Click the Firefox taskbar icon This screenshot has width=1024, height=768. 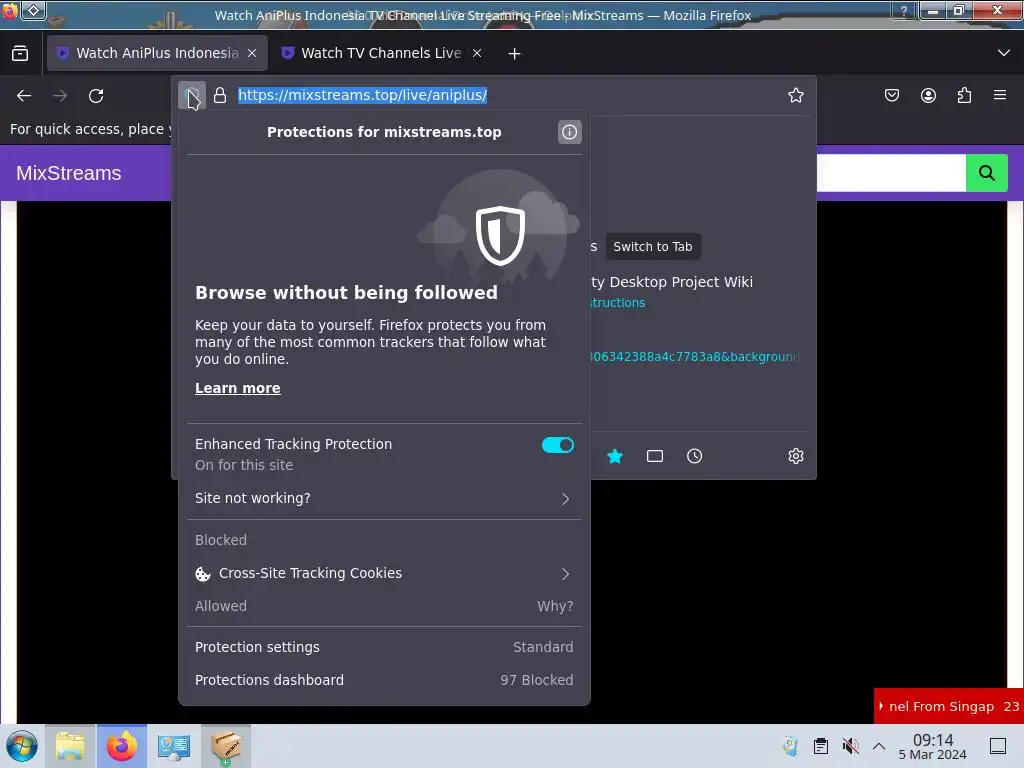click(x=122, y=746)
